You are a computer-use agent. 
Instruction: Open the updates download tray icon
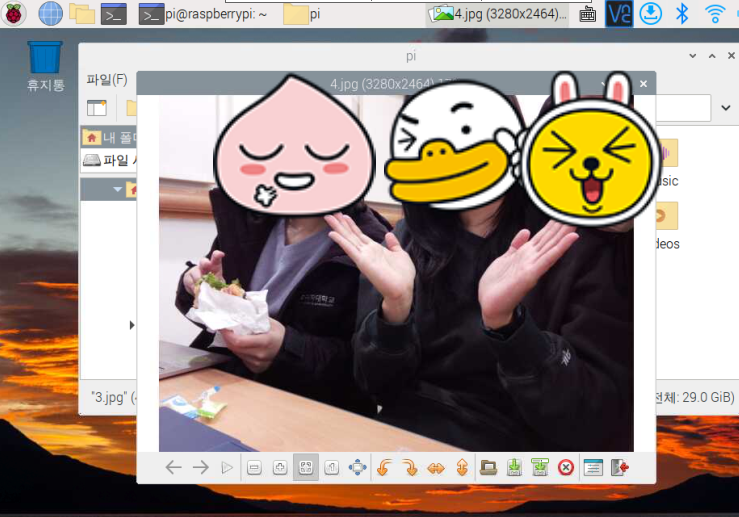tap(651, 14)
